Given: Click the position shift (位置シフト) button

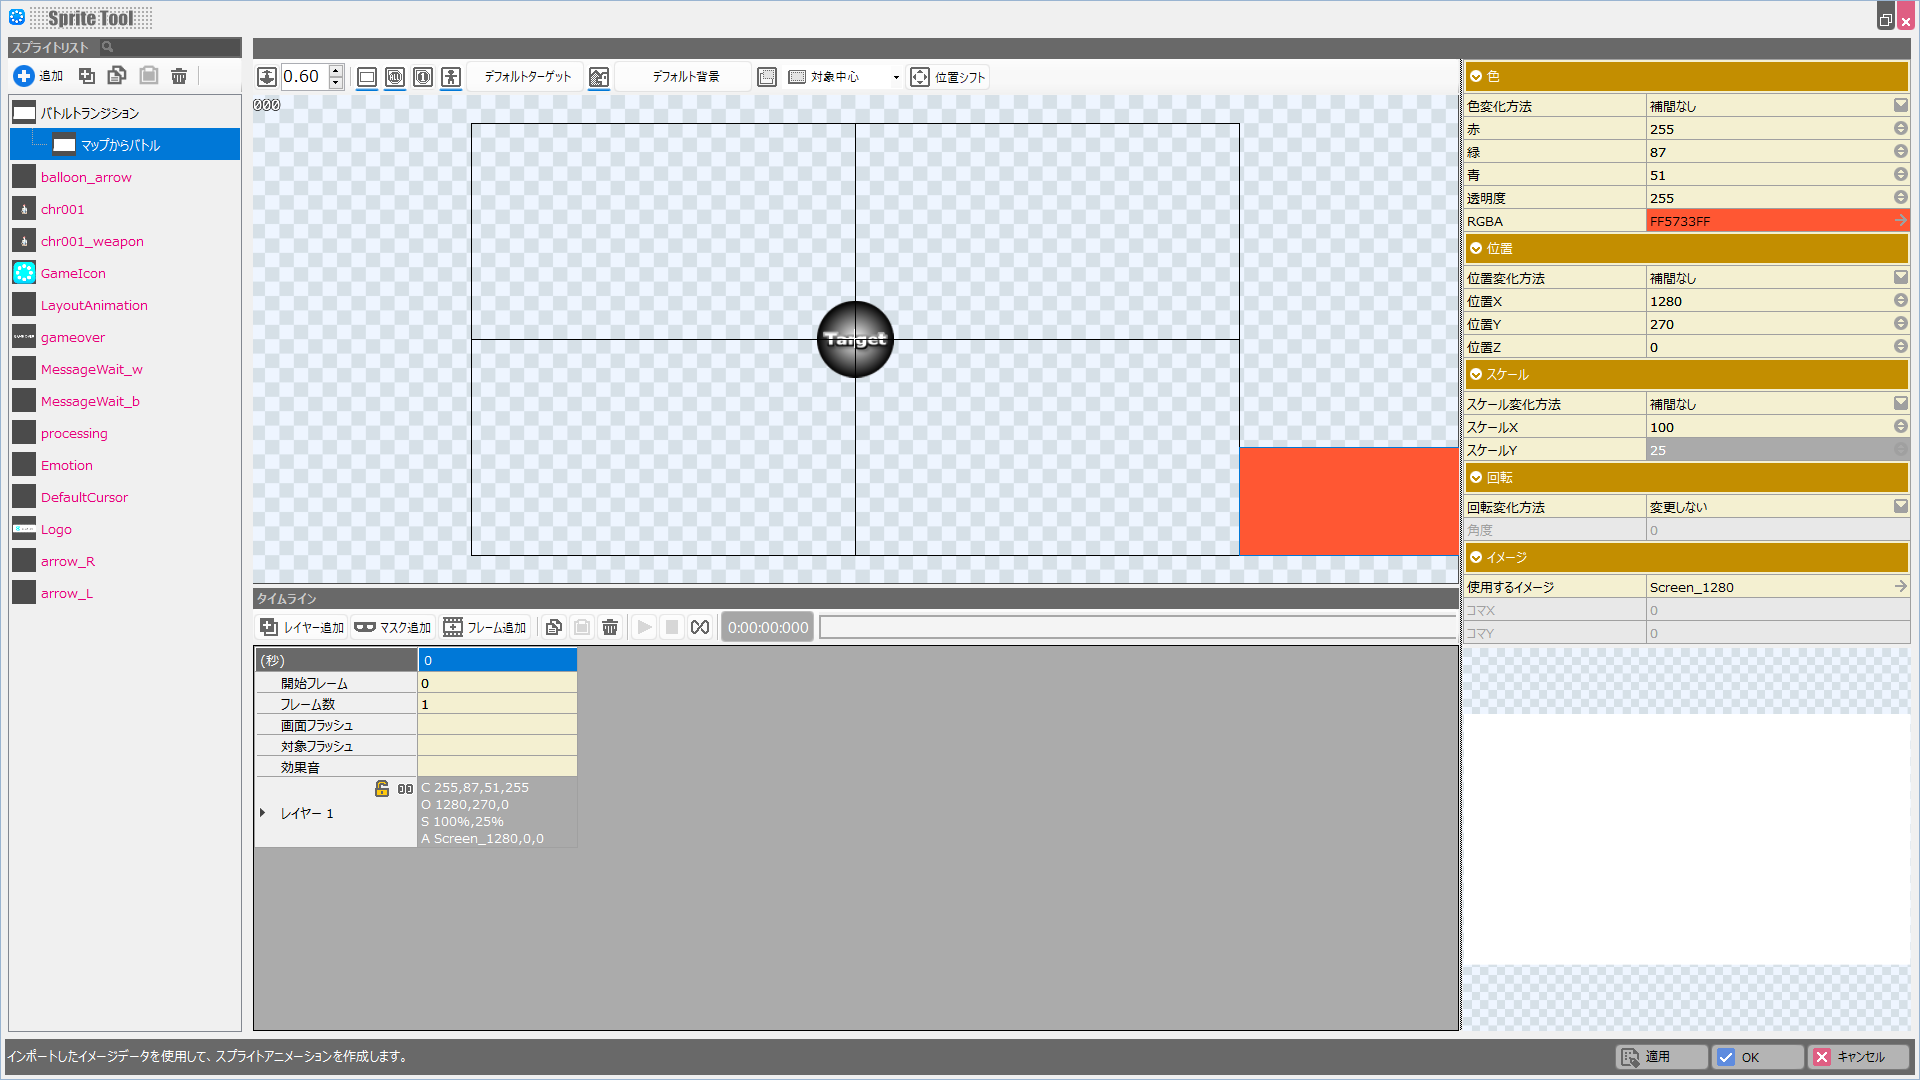Looking at the screenshot, I should coord(948,77).
